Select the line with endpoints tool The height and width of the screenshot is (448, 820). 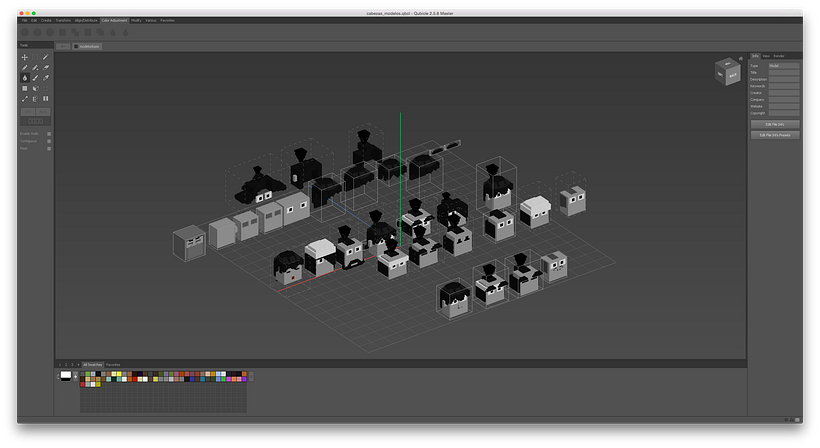pyautogui.click(x=25, y=99)
